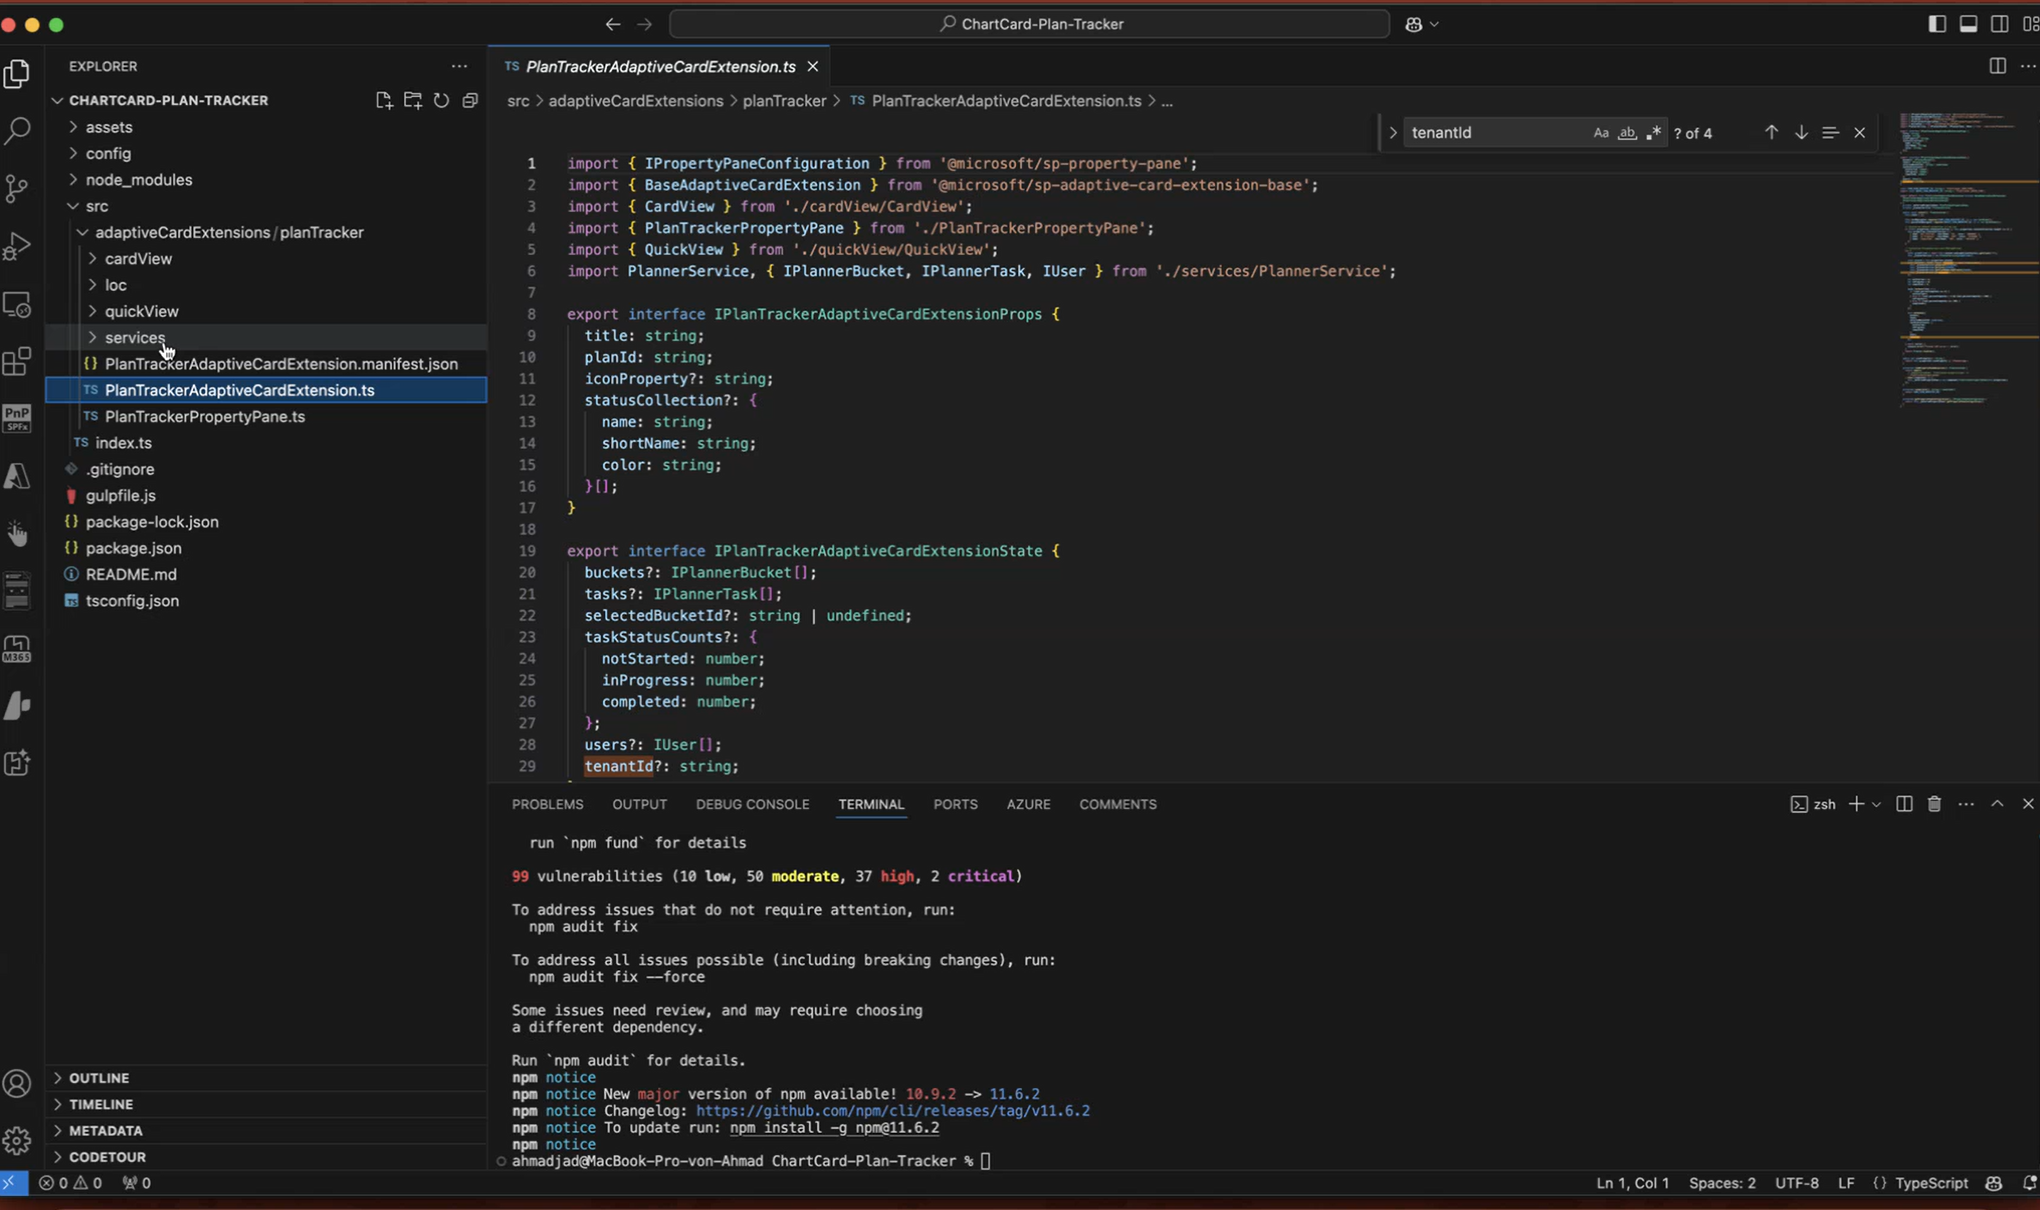Image resolution: width=2040 pixels, height=1210 pixels.
Task: Expand the replace field chevron
Action: 1392,132
